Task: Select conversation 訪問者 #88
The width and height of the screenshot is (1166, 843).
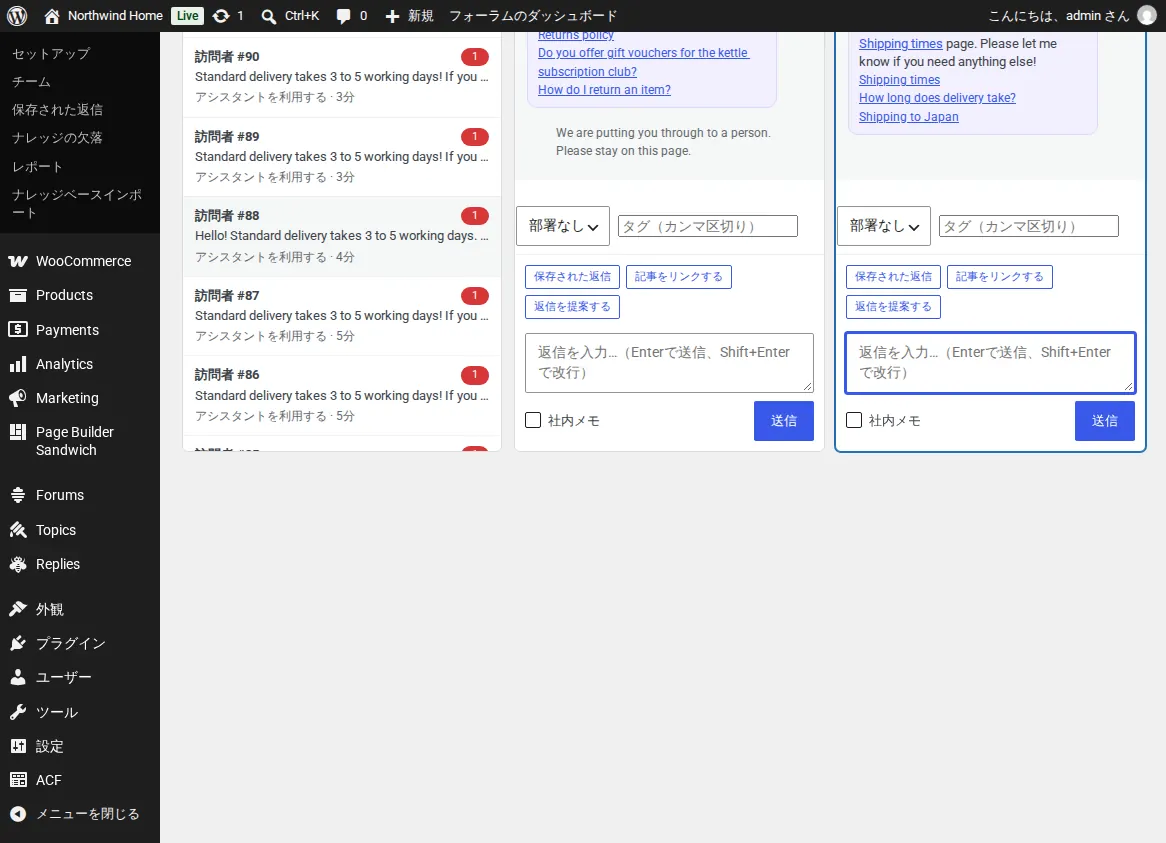Action: (x=341, y=236)
